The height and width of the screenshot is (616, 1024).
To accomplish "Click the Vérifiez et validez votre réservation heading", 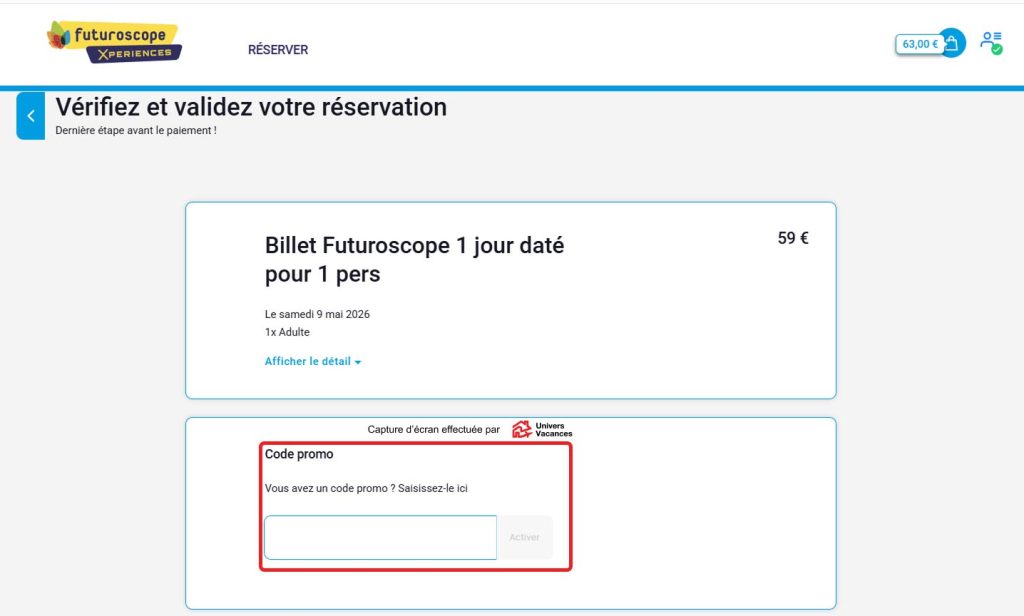I will [x=251, y=107].
